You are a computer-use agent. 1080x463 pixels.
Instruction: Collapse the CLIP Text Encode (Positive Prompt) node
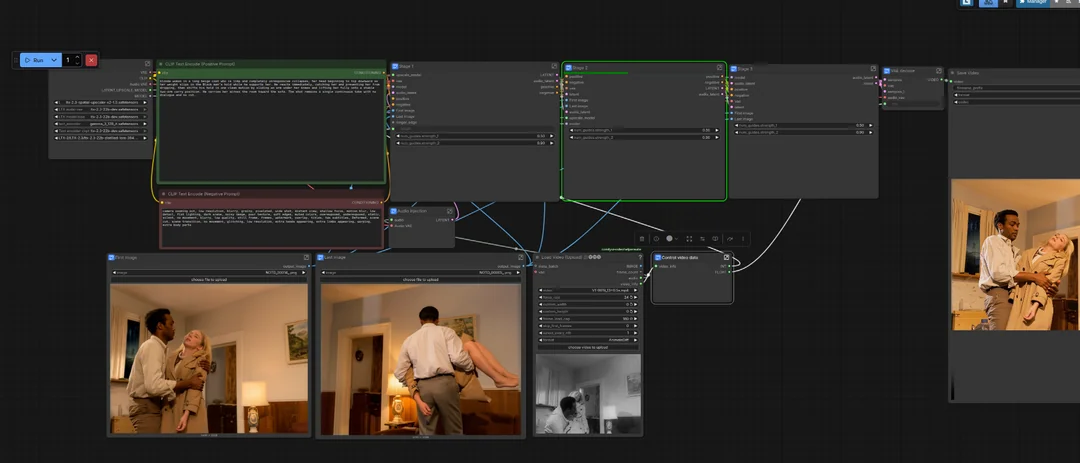pyautogui.click(x=161, y=63)
